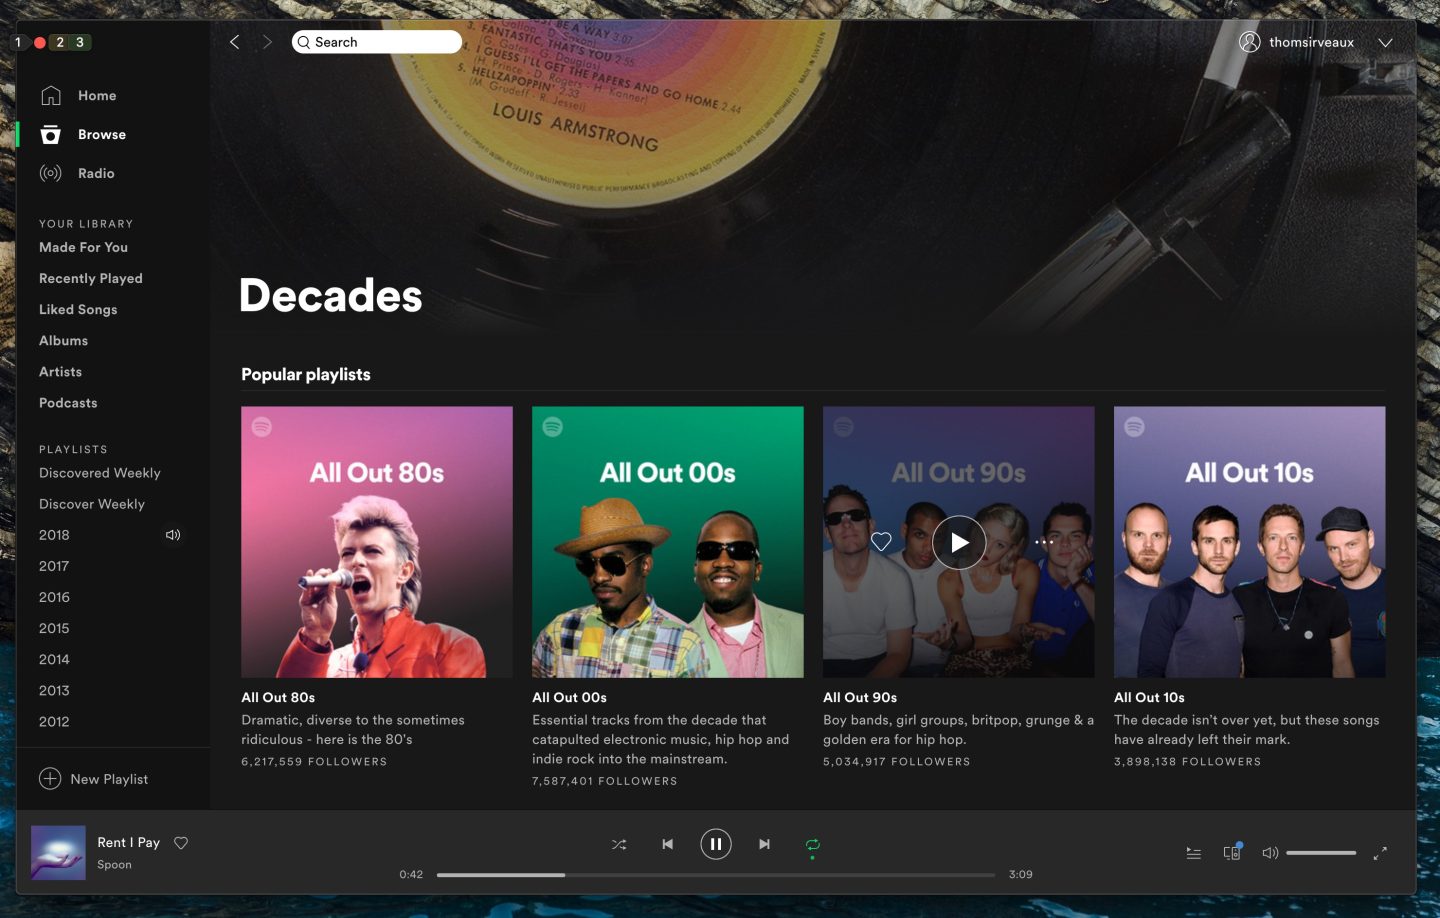Navigate back with the left chevron
The height and width of the screenshot is (918, 1440).
(x=235, y=42)
